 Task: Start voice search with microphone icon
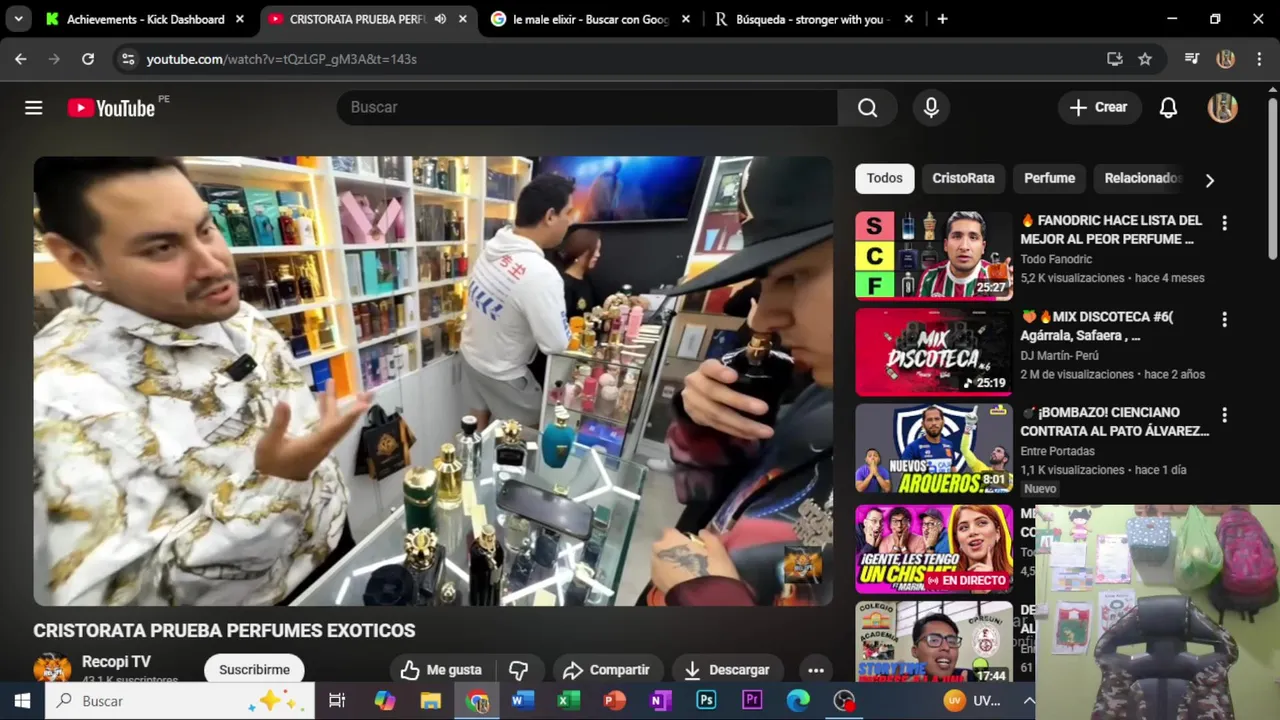[931, 107]
